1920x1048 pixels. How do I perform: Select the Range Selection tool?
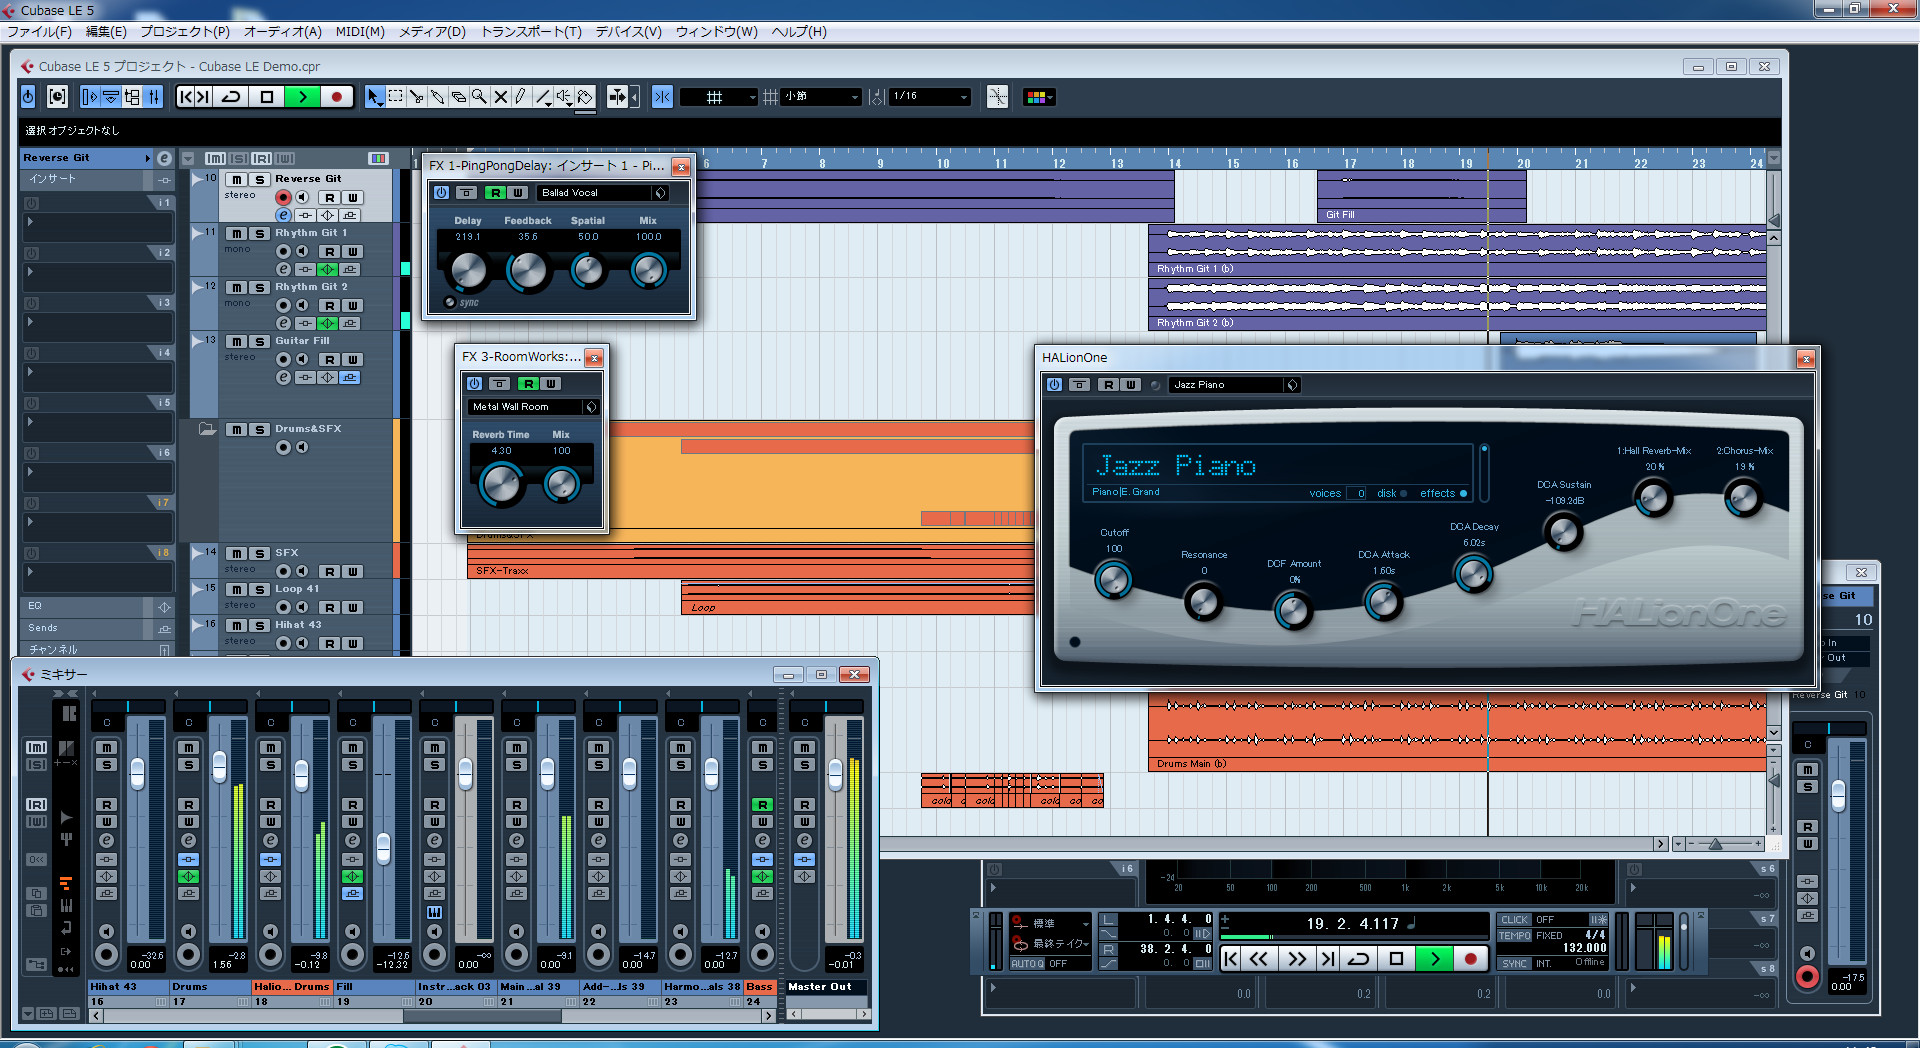[x=395, y=97]
